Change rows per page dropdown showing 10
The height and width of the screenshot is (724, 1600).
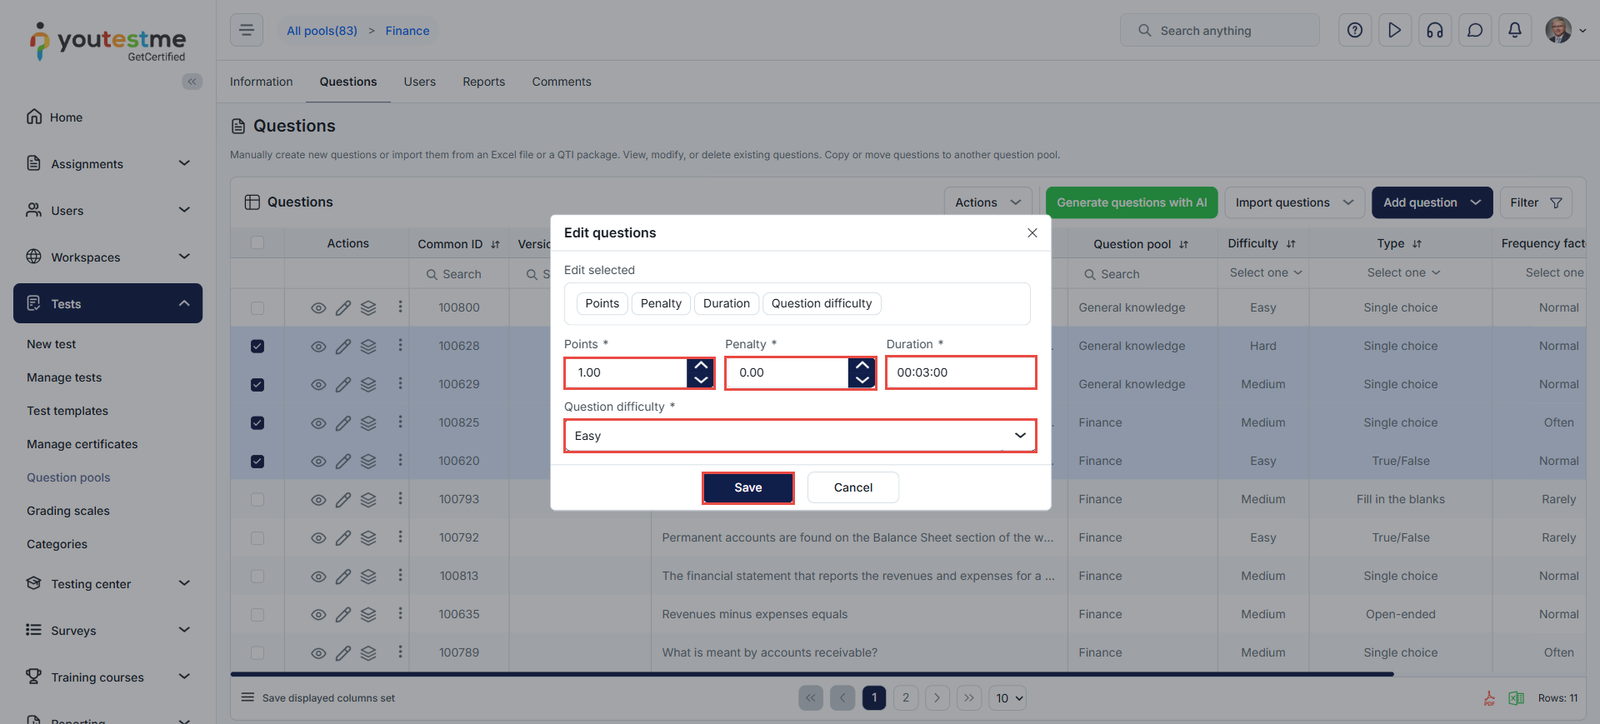1009,698
